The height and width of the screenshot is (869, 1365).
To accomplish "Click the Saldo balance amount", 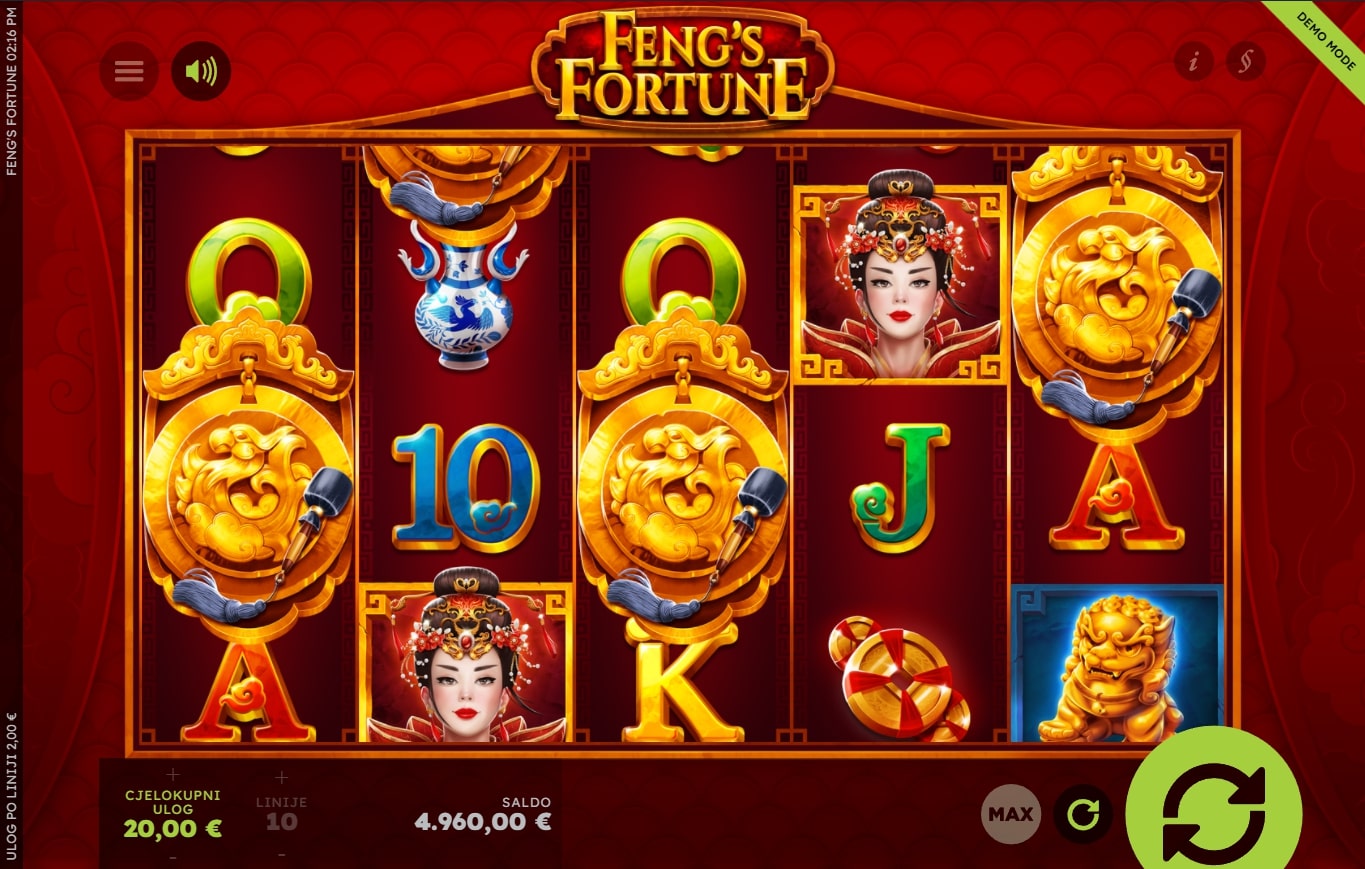I will [483, 822].
